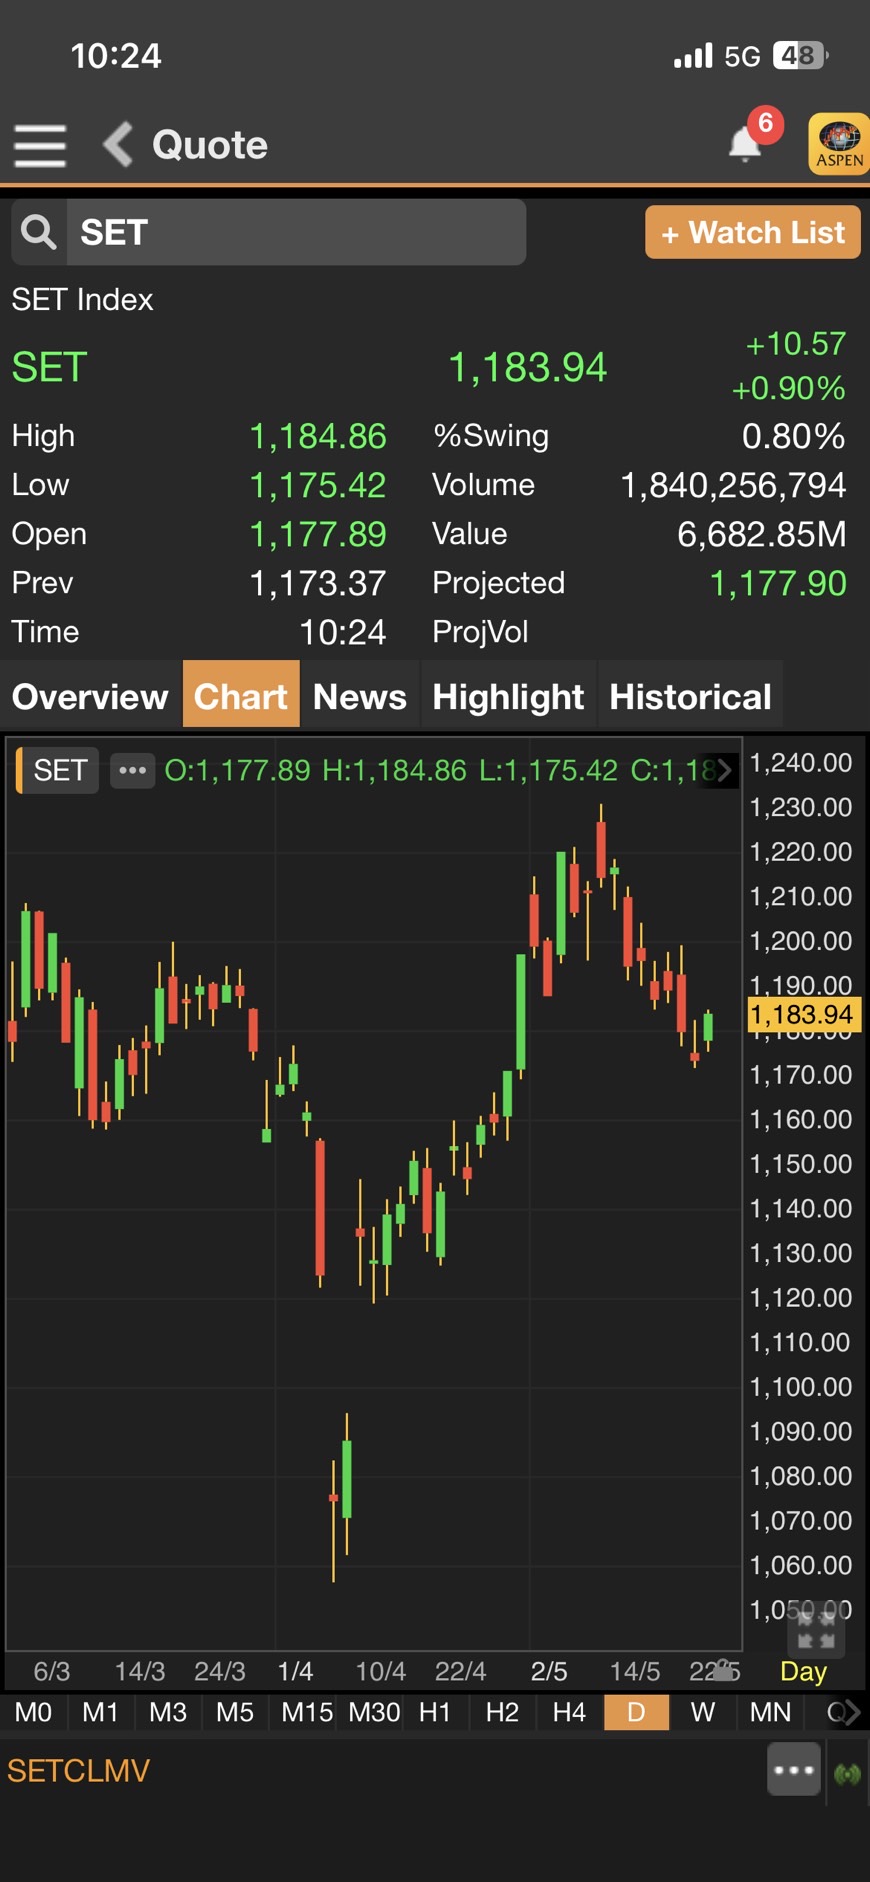The width and height of the screenshot is (870, 1882).
Task: Tap the search magnifier icon
Action: [x=39, y=232]
